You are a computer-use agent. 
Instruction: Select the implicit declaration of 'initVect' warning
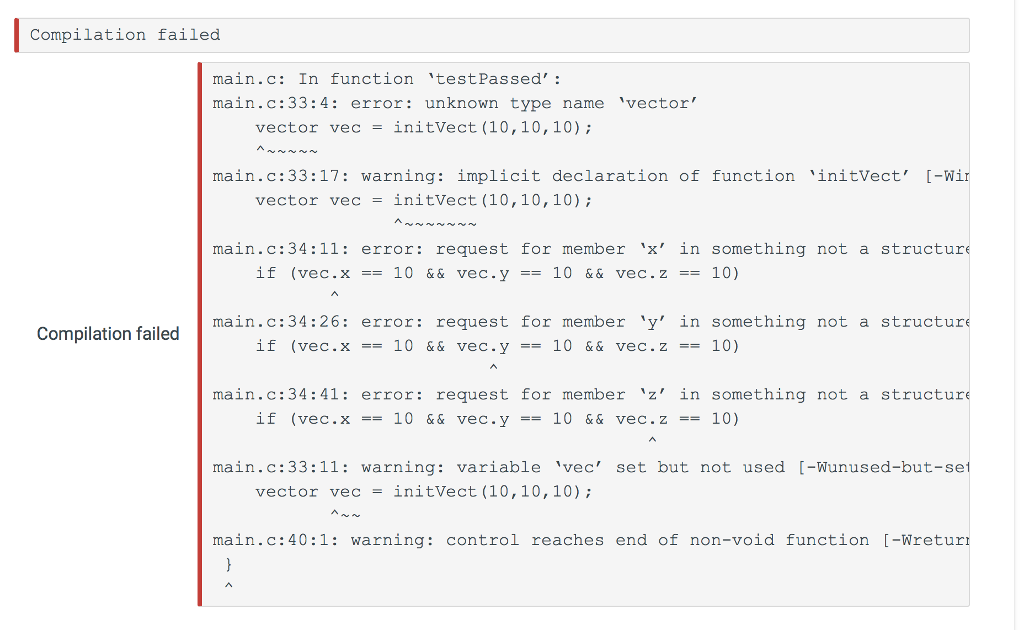click(x=590, y=176)
